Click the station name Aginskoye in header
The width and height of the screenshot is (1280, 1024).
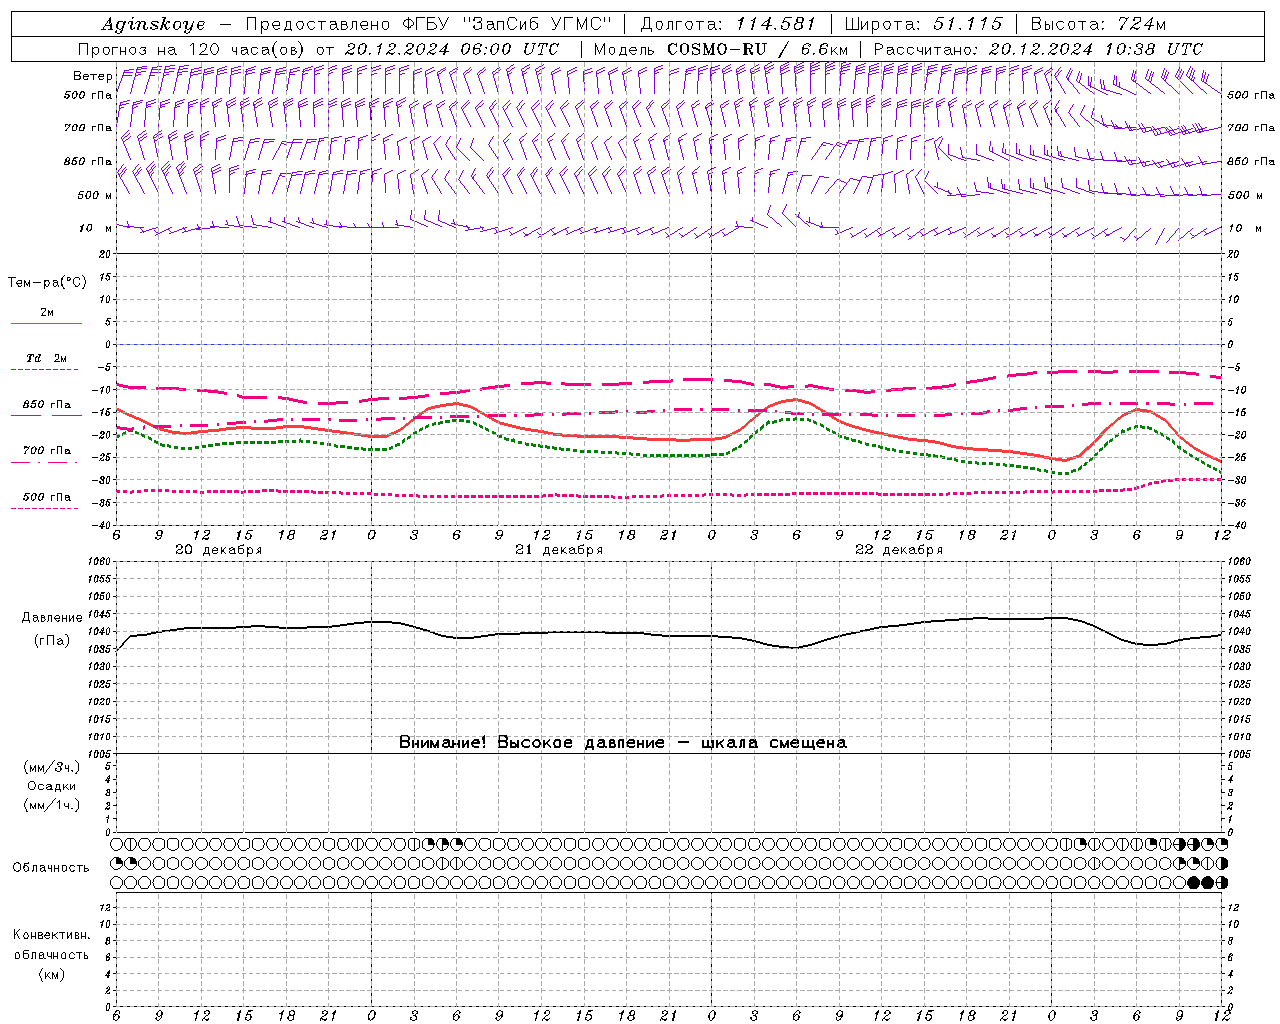tap(153, 24)
